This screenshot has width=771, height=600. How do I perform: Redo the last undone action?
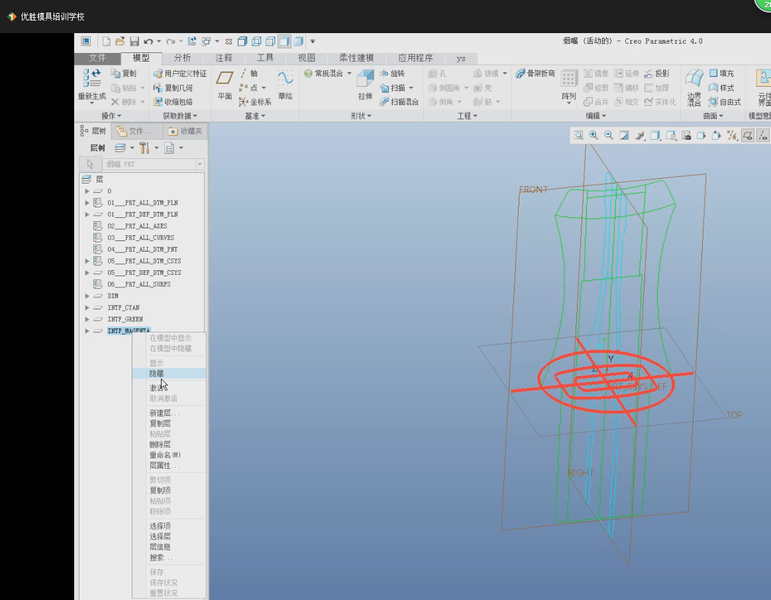click(x=170, y=41)
